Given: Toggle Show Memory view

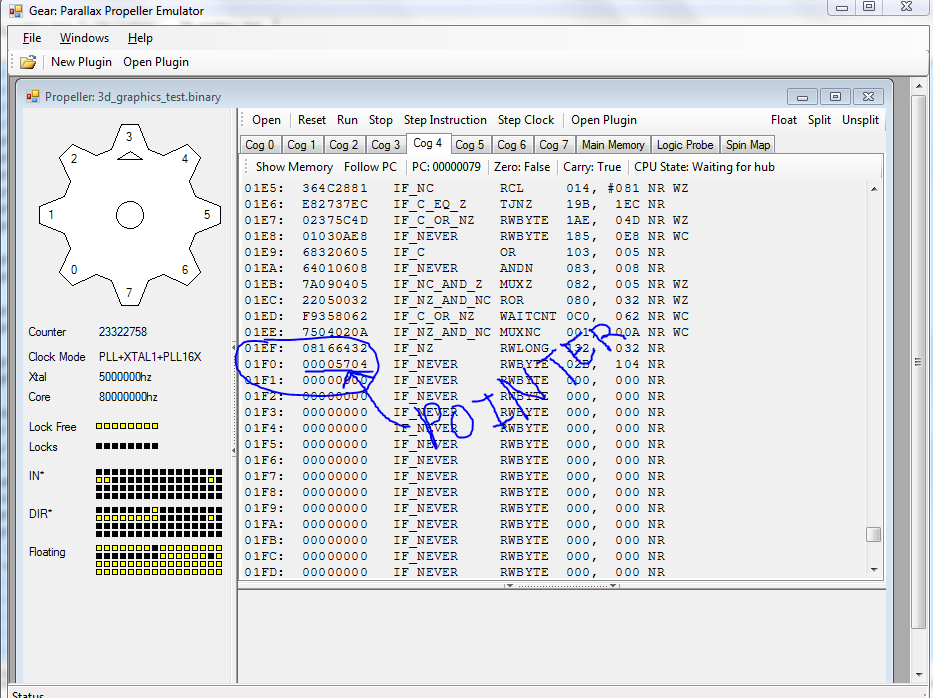Looking at the screenshot, I should [294, 167].
